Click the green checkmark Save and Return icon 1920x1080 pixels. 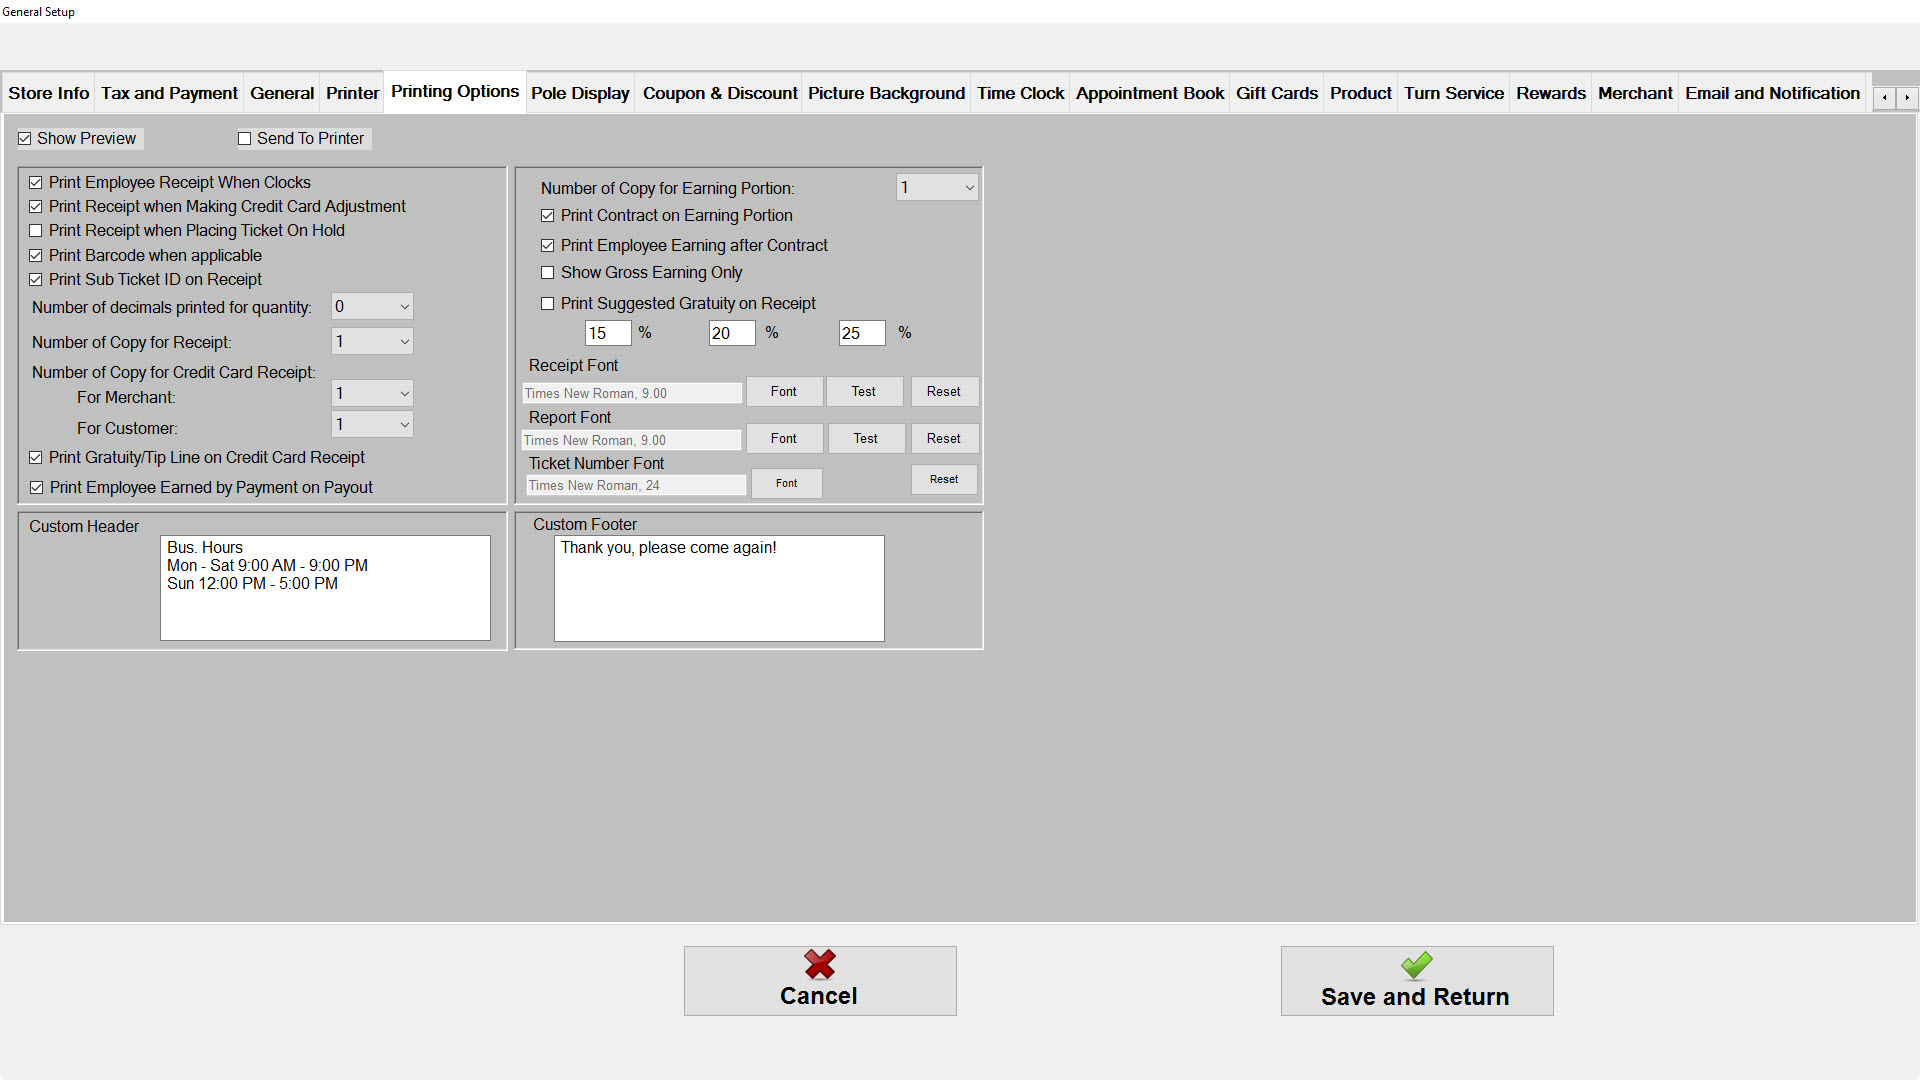(1416, 965)
